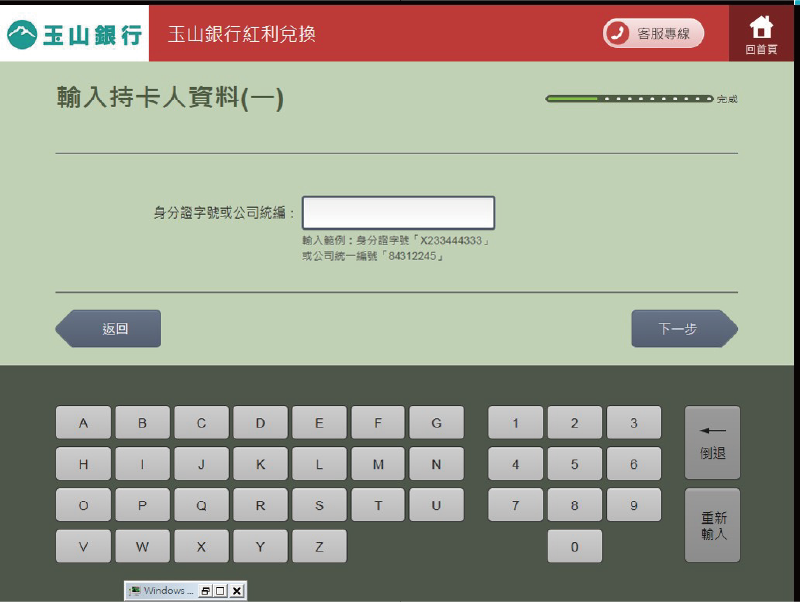Viewport: 800px width, 602px height.
Task: Tap letter J on the keypad
Action: [202, 464]
